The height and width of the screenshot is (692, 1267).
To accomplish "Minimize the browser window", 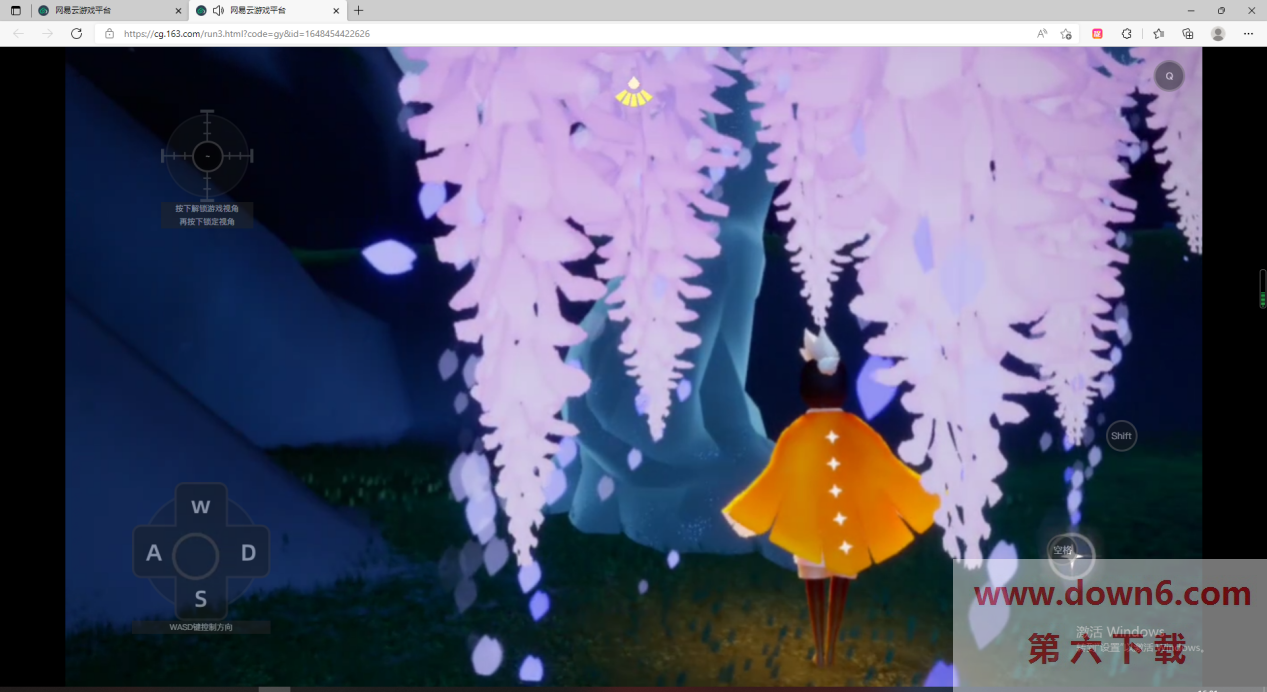I will [1191, 10].
